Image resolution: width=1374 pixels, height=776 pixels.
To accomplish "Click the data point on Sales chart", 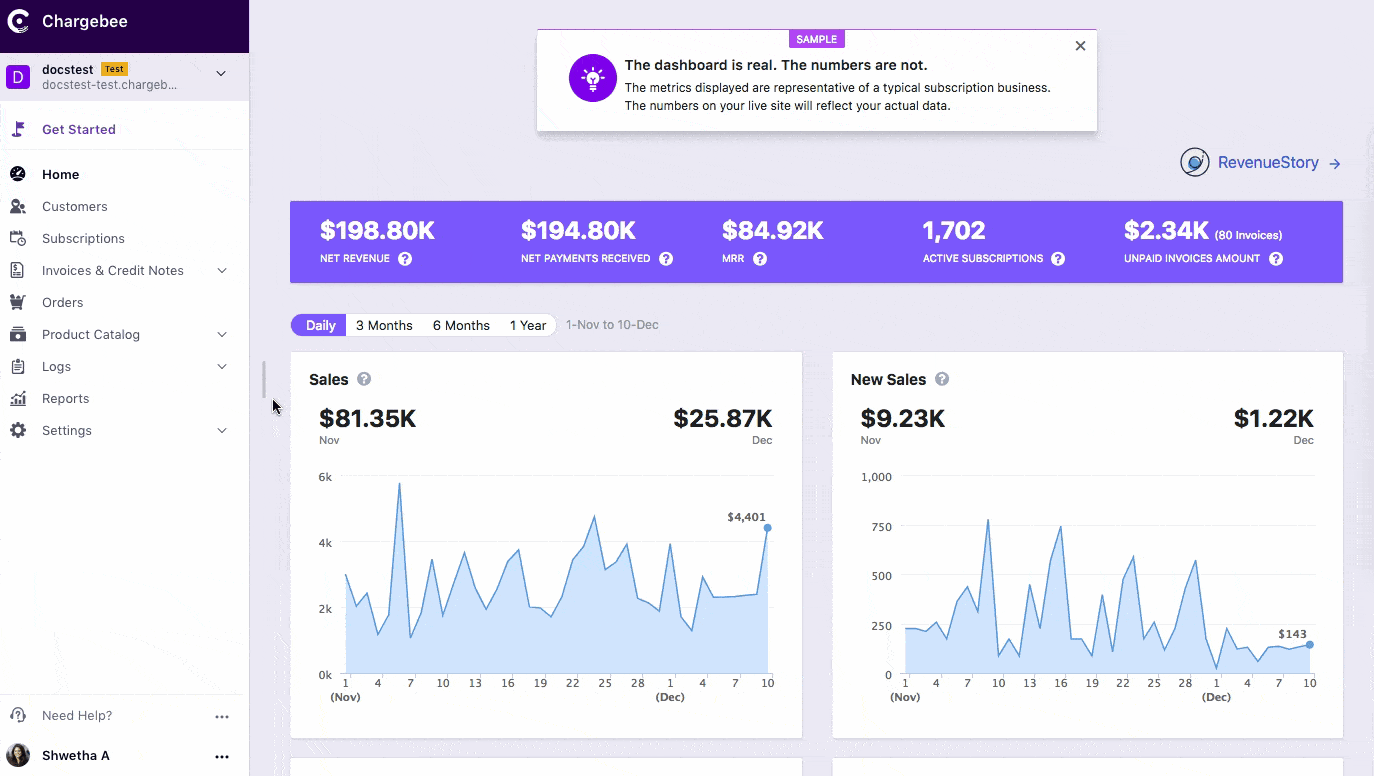I will click(x=767, y=528).
